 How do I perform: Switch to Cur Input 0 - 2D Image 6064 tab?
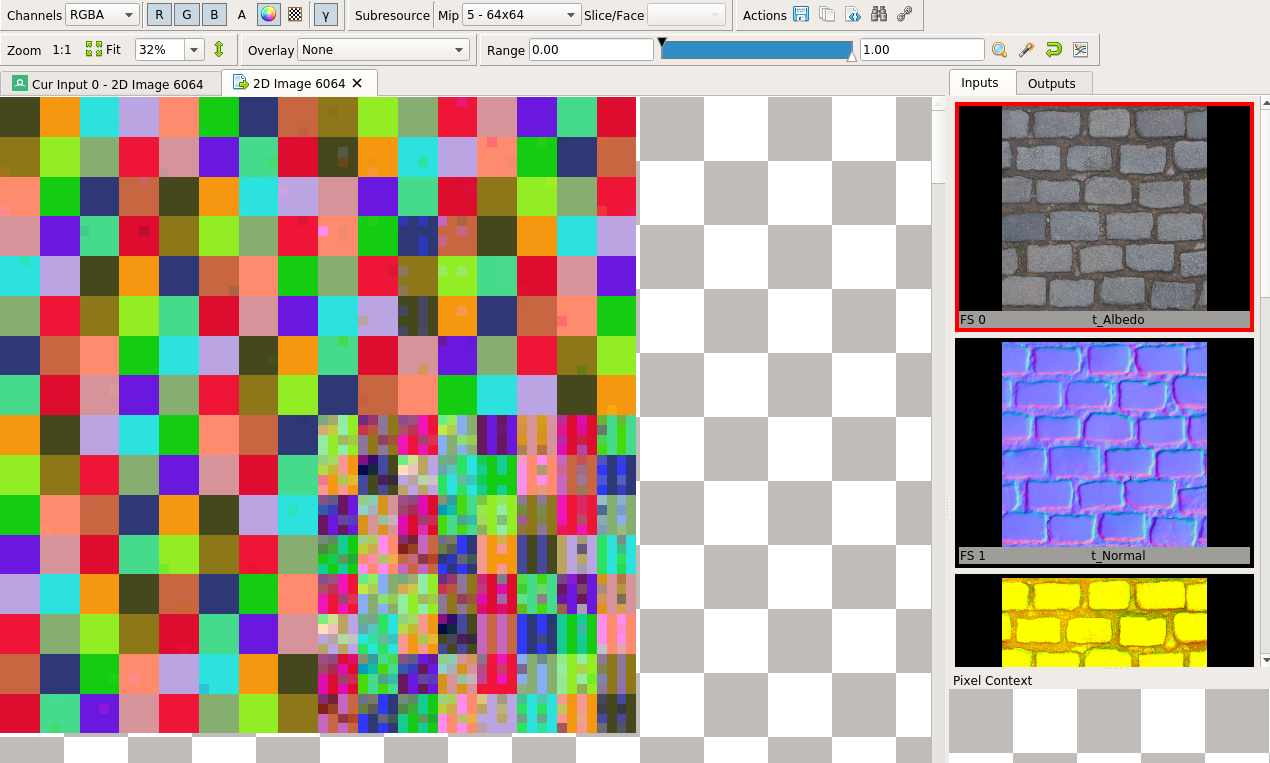[109, 84]
